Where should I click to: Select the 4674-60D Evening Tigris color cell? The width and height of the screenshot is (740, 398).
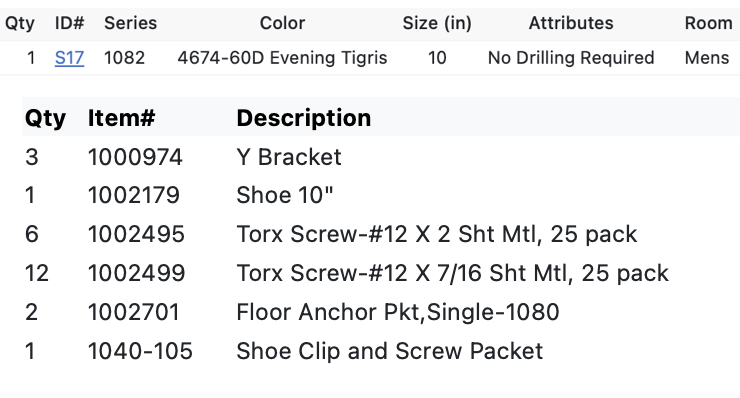[x=282, y=58]
